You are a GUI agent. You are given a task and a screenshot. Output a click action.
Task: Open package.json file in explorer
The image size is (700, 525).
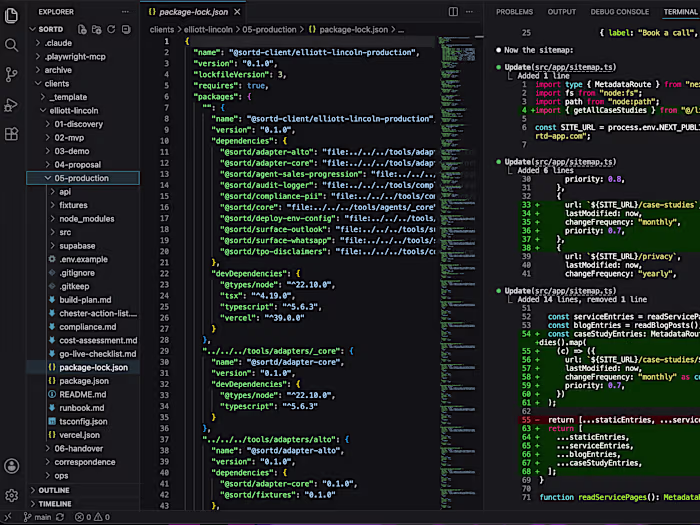pyautogui.click(x=83, y=381)
